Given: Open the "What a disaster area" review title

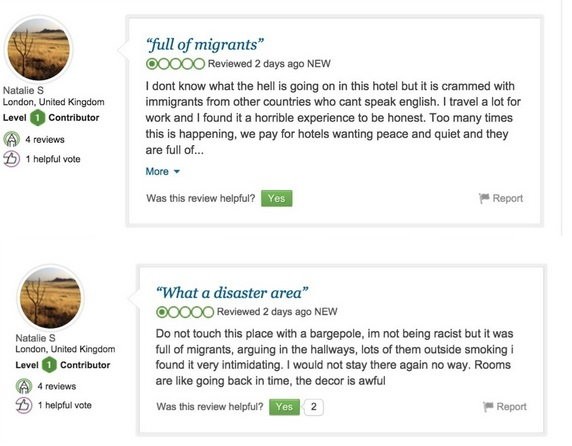Looking at the screenshot, I should click(232, 292).
